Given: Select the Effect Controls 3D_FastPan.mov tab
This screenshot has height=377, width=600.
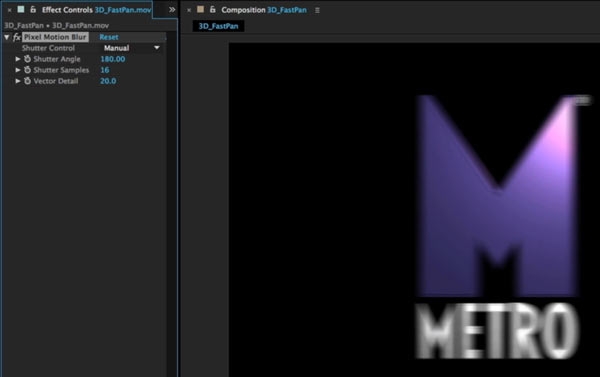Looking at the screenshot, I should 96,10.
